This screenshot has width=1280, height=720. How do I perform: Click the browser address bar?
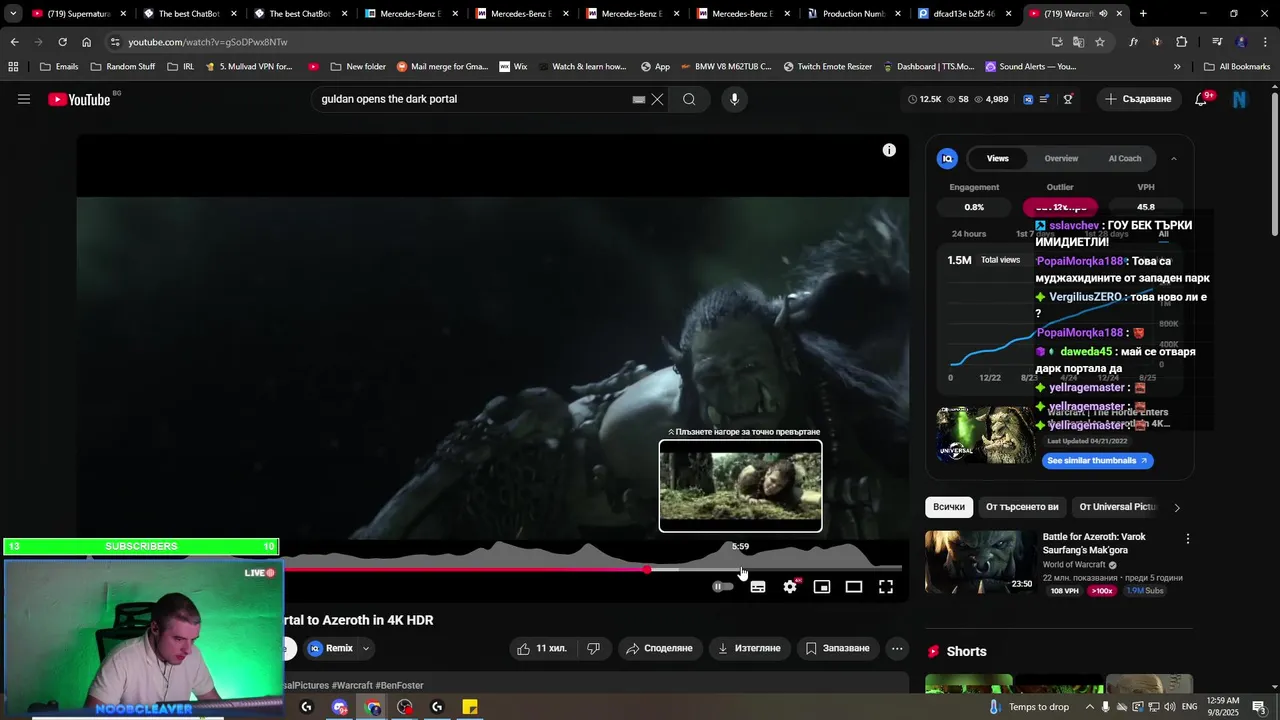580,42
